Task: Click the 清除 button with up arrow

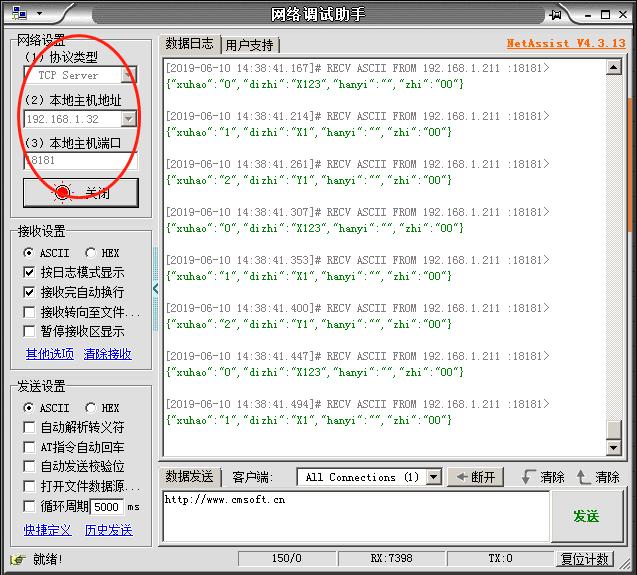Action: pyautogui.click(x=598, y=477)
